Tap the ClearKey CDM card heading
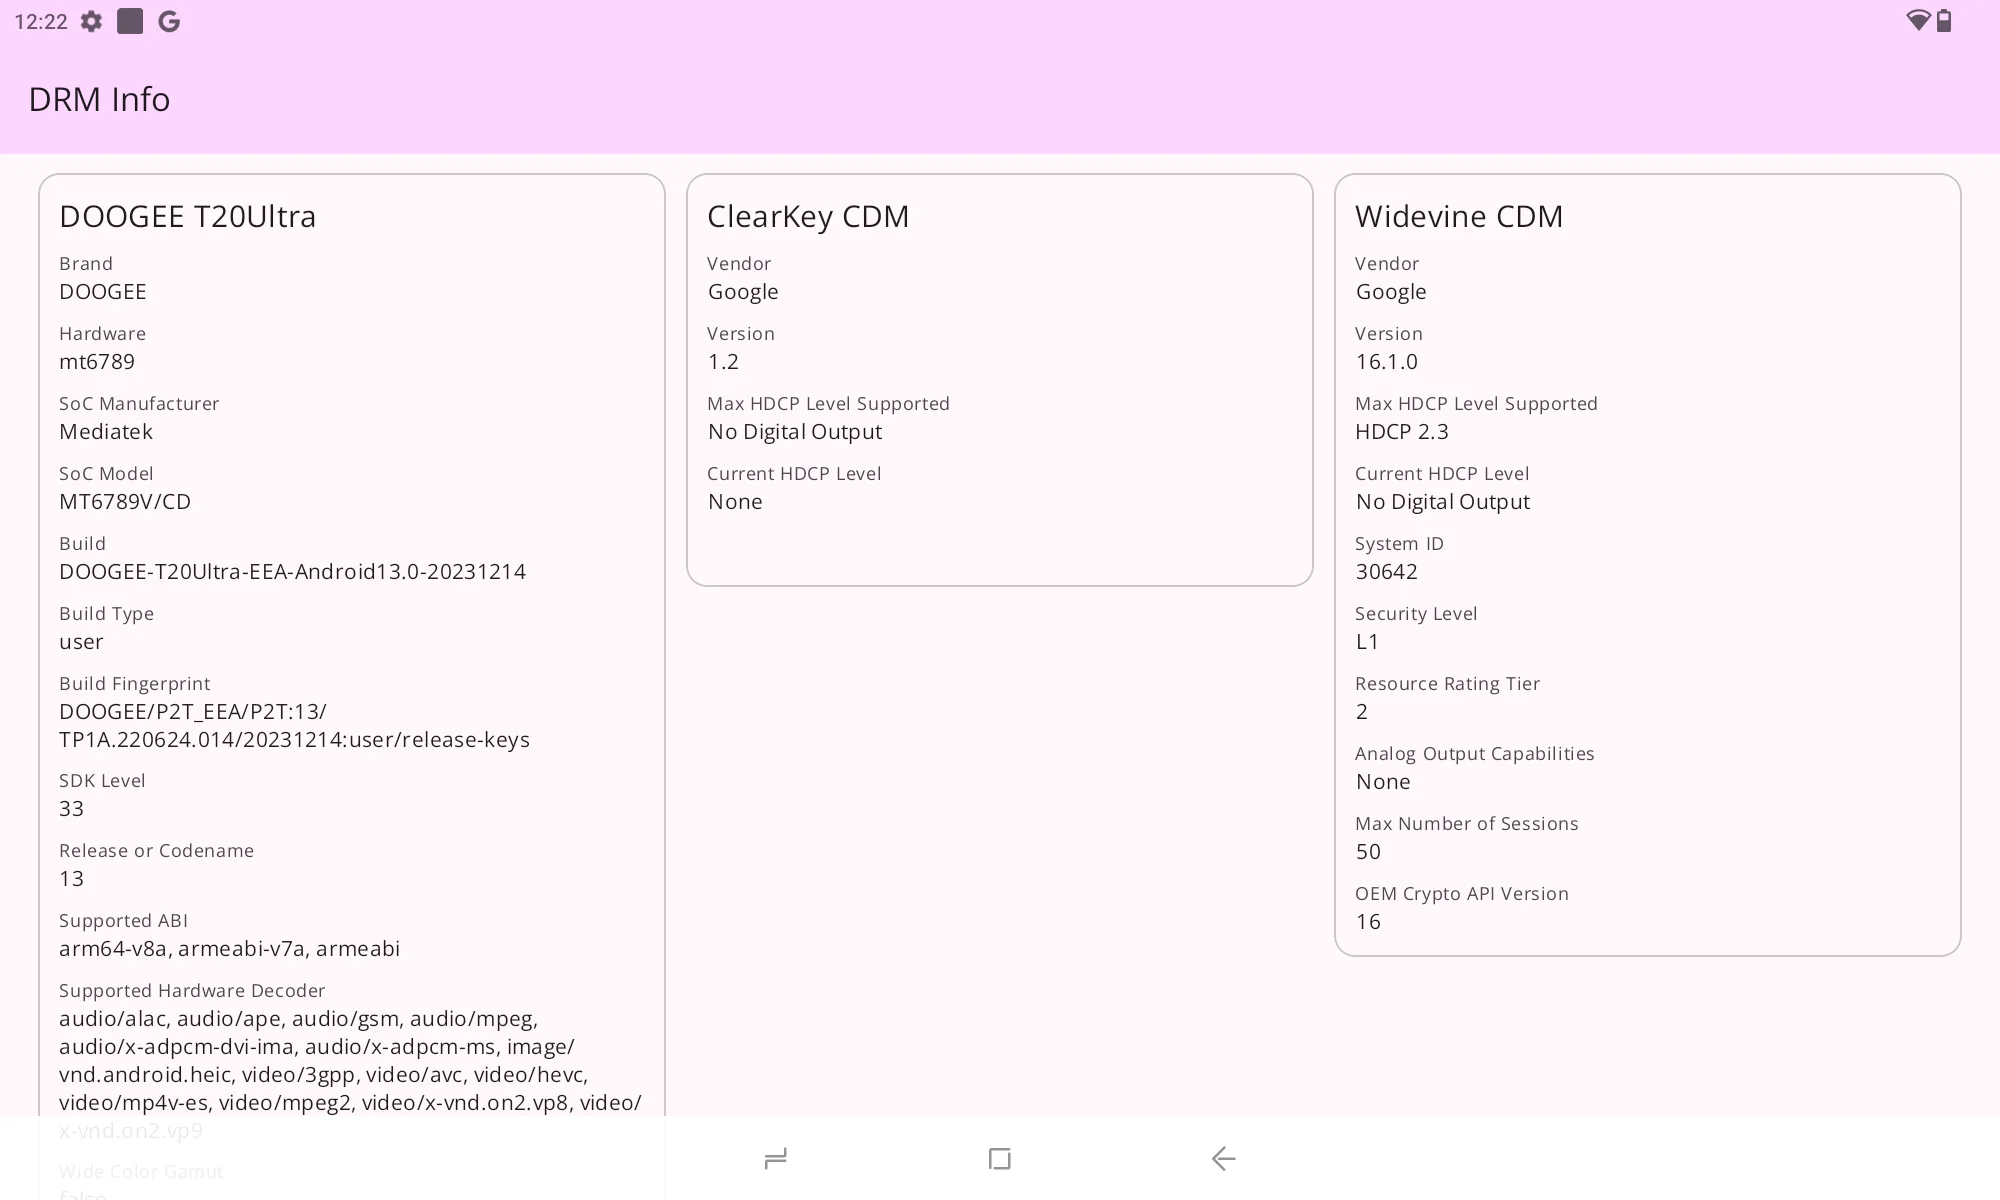Screen dimensions: 2000x1200 click(x=808, y=216)
